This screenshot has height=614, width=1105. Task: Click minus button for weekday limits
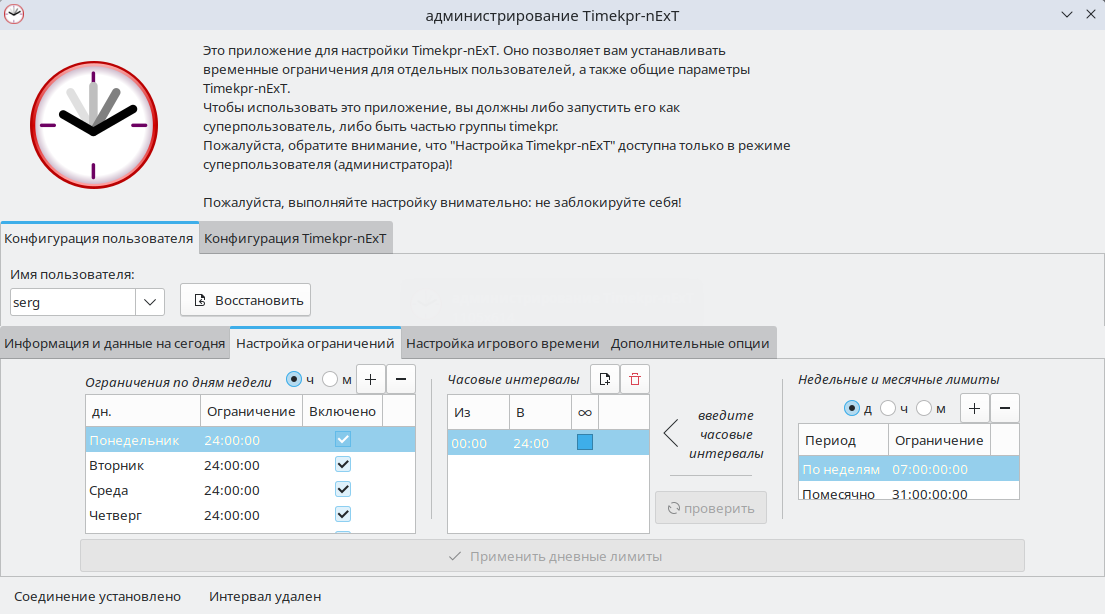(x=401, y=379)
